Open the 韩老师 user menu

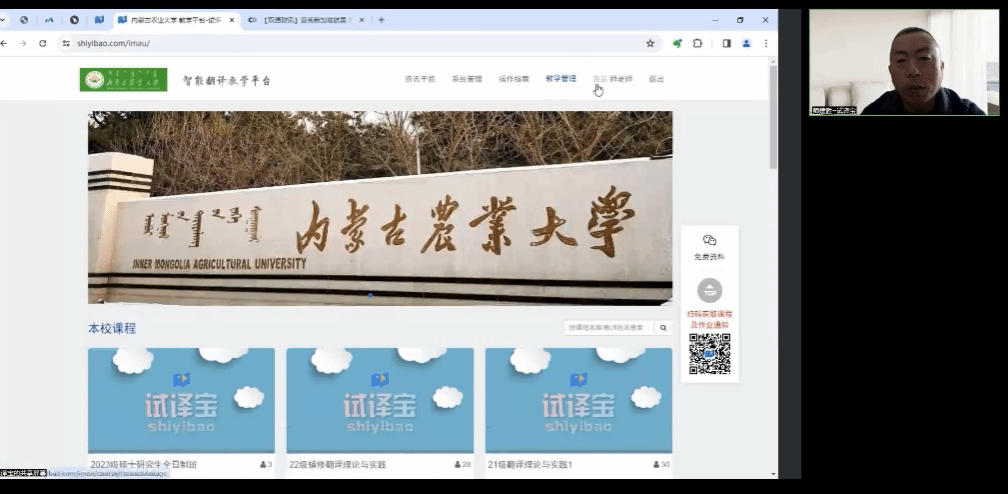tap(613, 79)
